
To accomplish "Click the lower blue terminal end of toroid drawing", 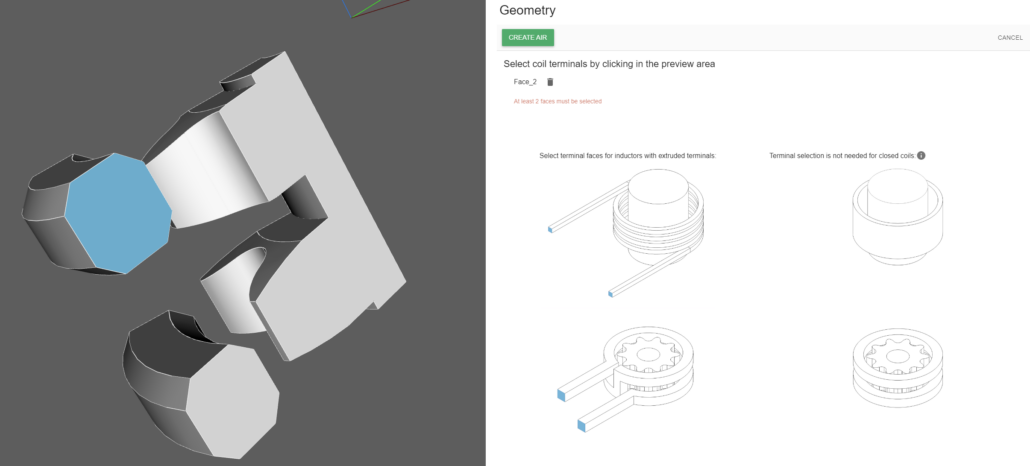I will [580, 427].
